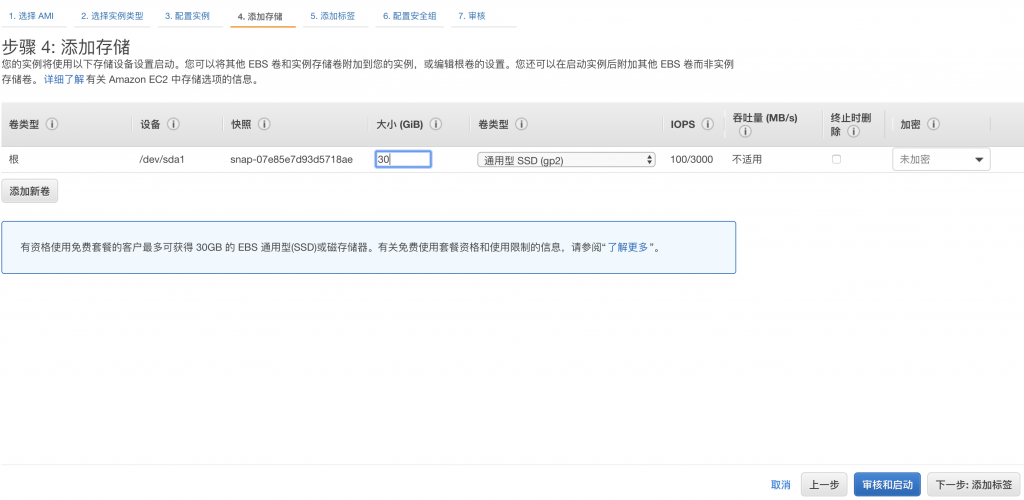Go to step 3. 配置实例 tab
Screen dimensions: 1024x500
(187, 16)
